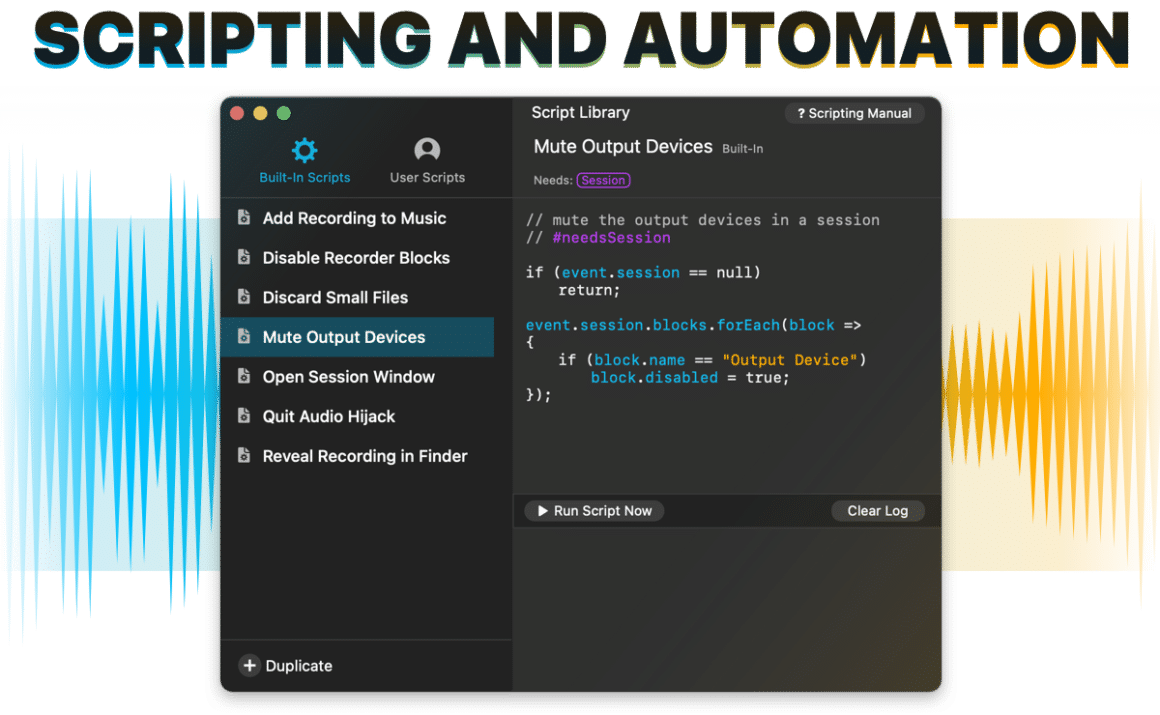Click the yellow minimize window button
The image size is (1160, 715).
tap(260, 114)
